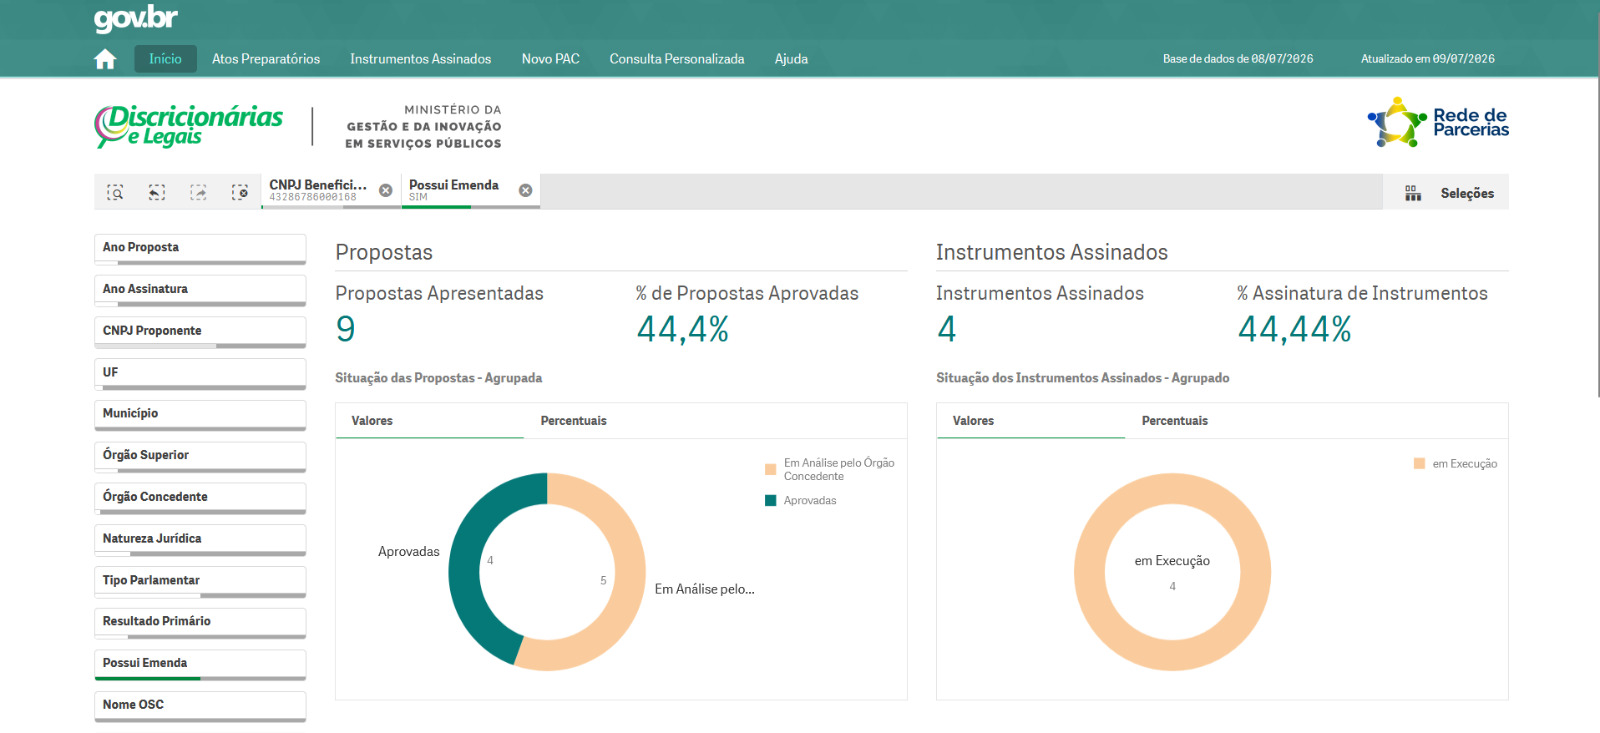Switch Instrumentos chart to Percentuais tab
The height and width of the screenshot is (733, 1600).
1175,421
